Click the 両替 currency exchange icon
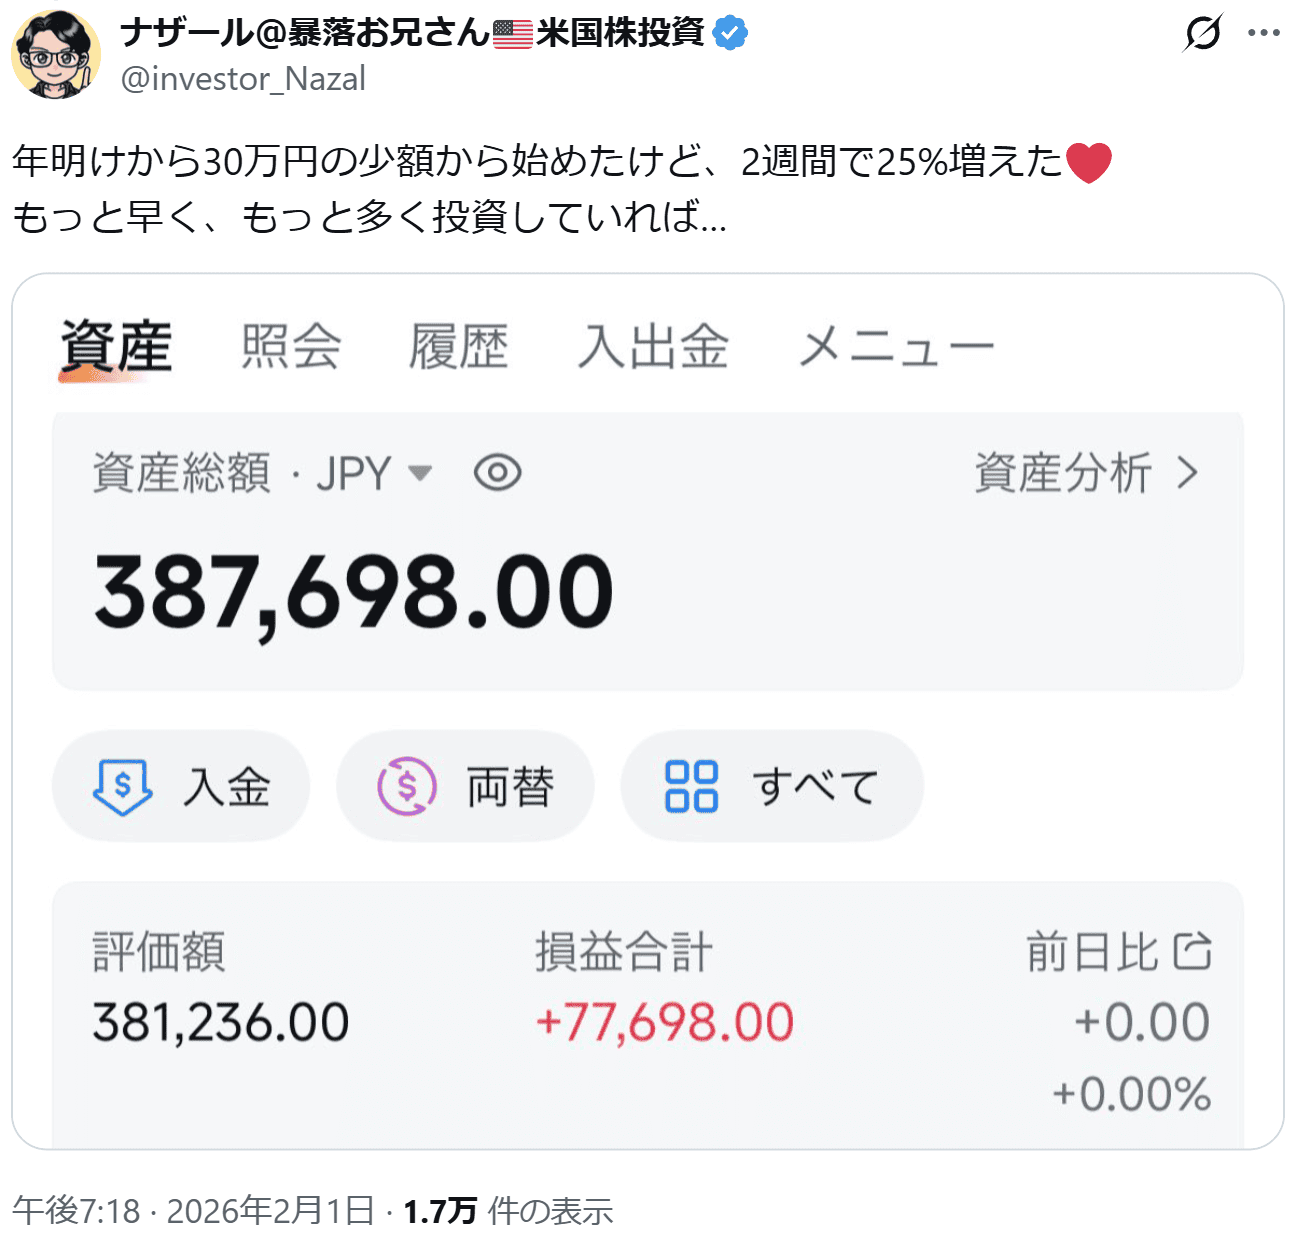This screenshot has width=1298, height=1243. [407, 786]
